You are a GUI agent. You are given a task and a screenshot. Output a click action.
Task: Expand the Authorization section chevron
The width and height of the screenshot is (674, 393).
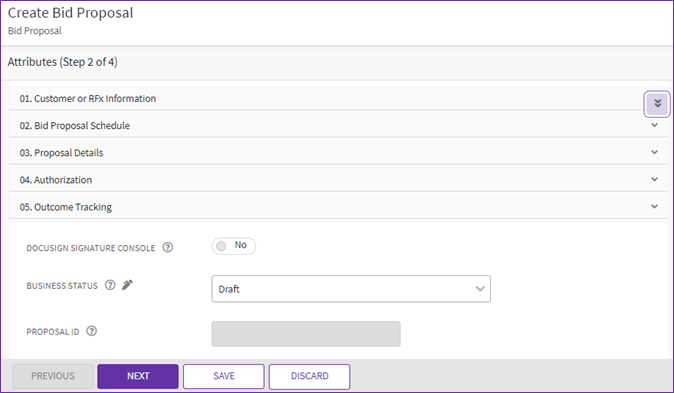coord(654,179)
